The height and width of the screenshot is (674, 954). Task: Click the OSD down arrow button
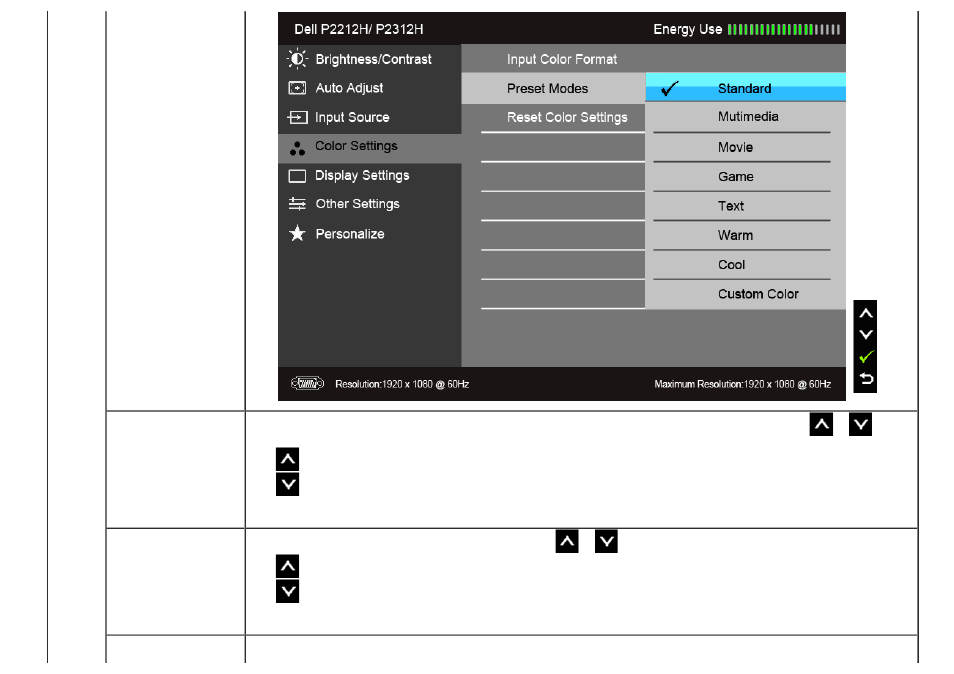pyautogui.click(x=866, y=335)
